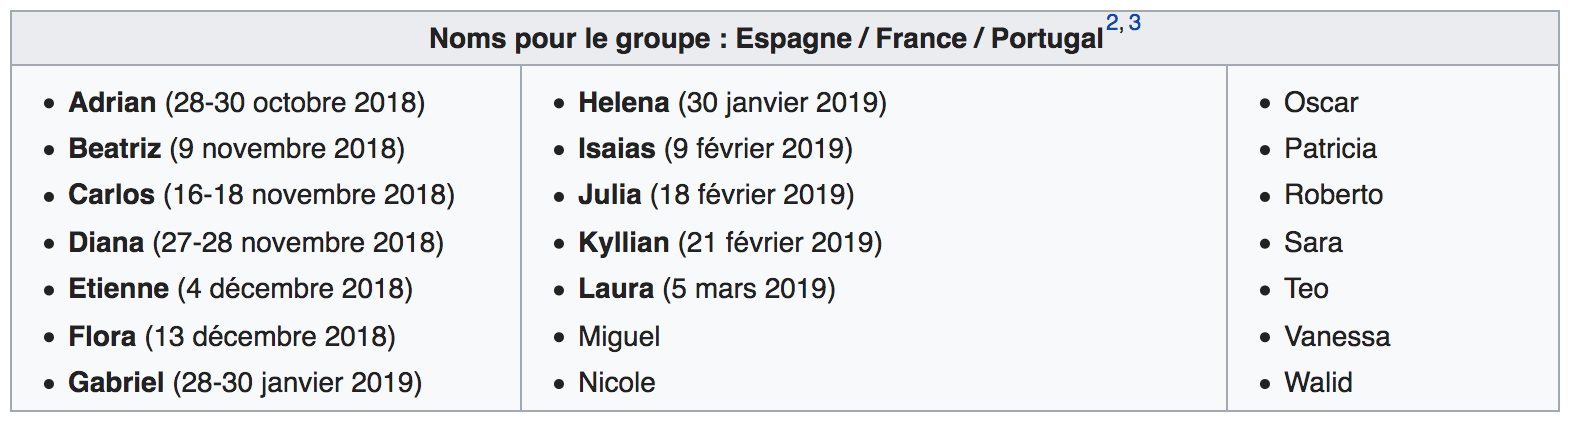
Task: Click footnote reference 3 in header
Action: point(1134,23)
